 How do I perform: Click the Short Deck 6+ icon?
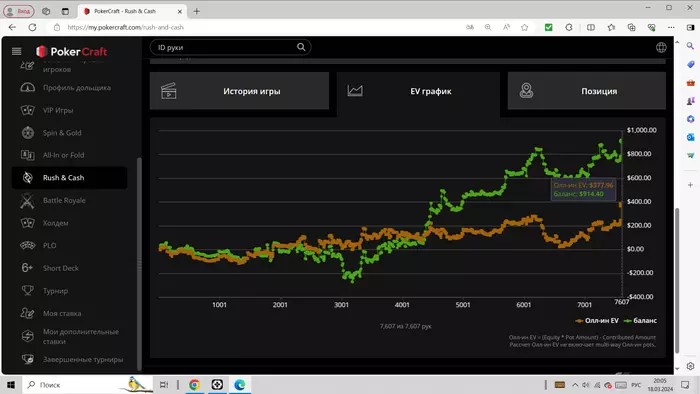[27, 268]
